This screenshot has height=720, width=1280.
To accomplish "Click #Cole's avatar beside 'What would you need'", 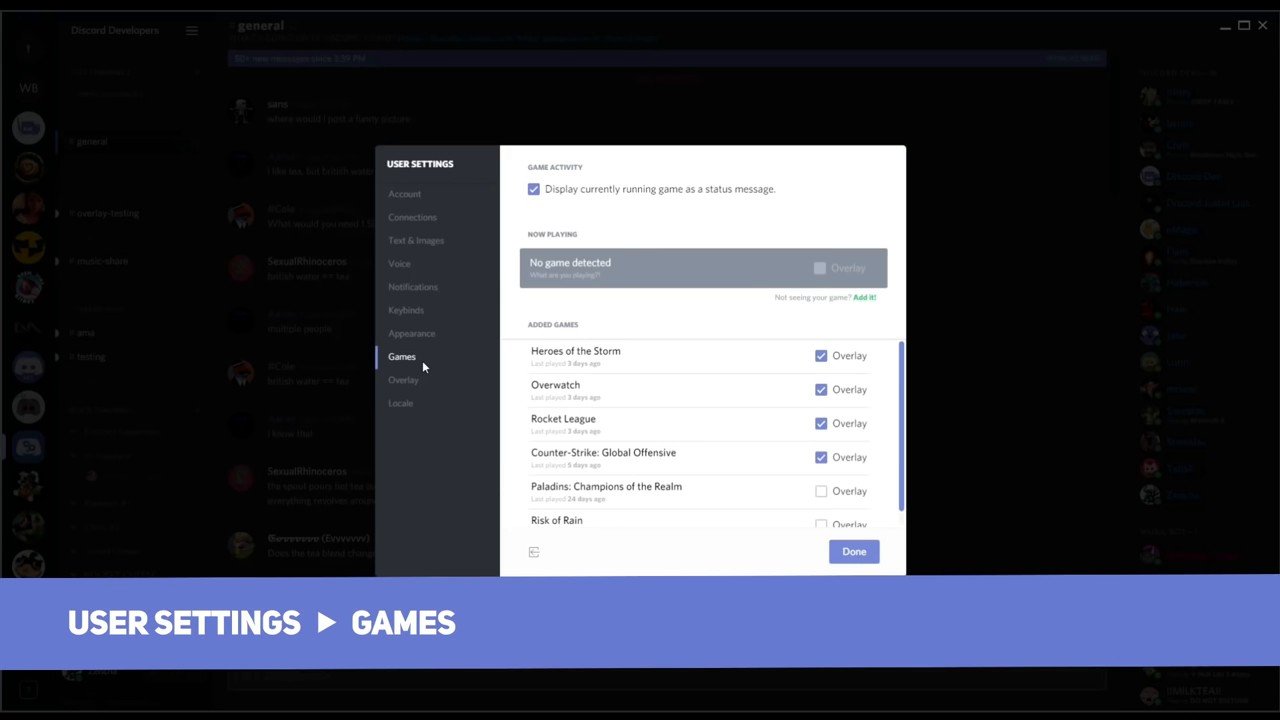I will point(241,215).
